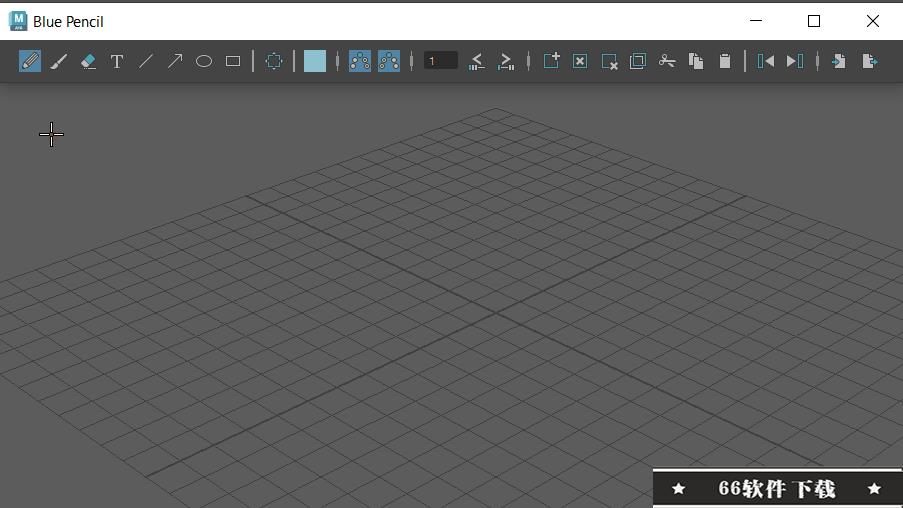The height and width of the screenshot is (508, 903).
Task: Click the retime-left less-than icon
Action: (477, 61)
